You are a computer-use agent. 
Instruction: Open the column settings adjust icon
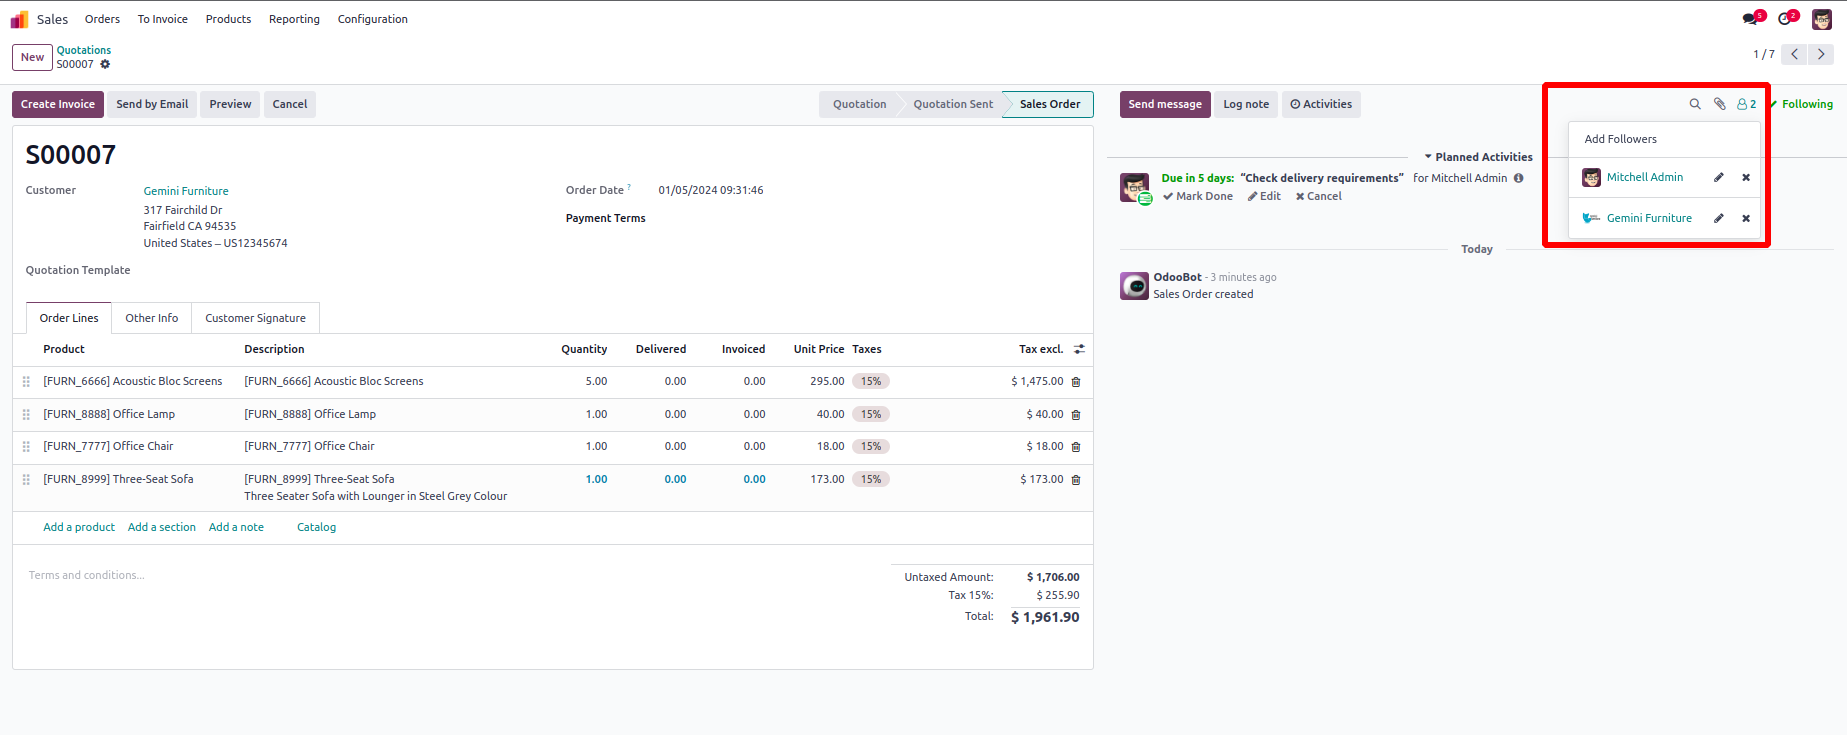(x=1079, y=349)
